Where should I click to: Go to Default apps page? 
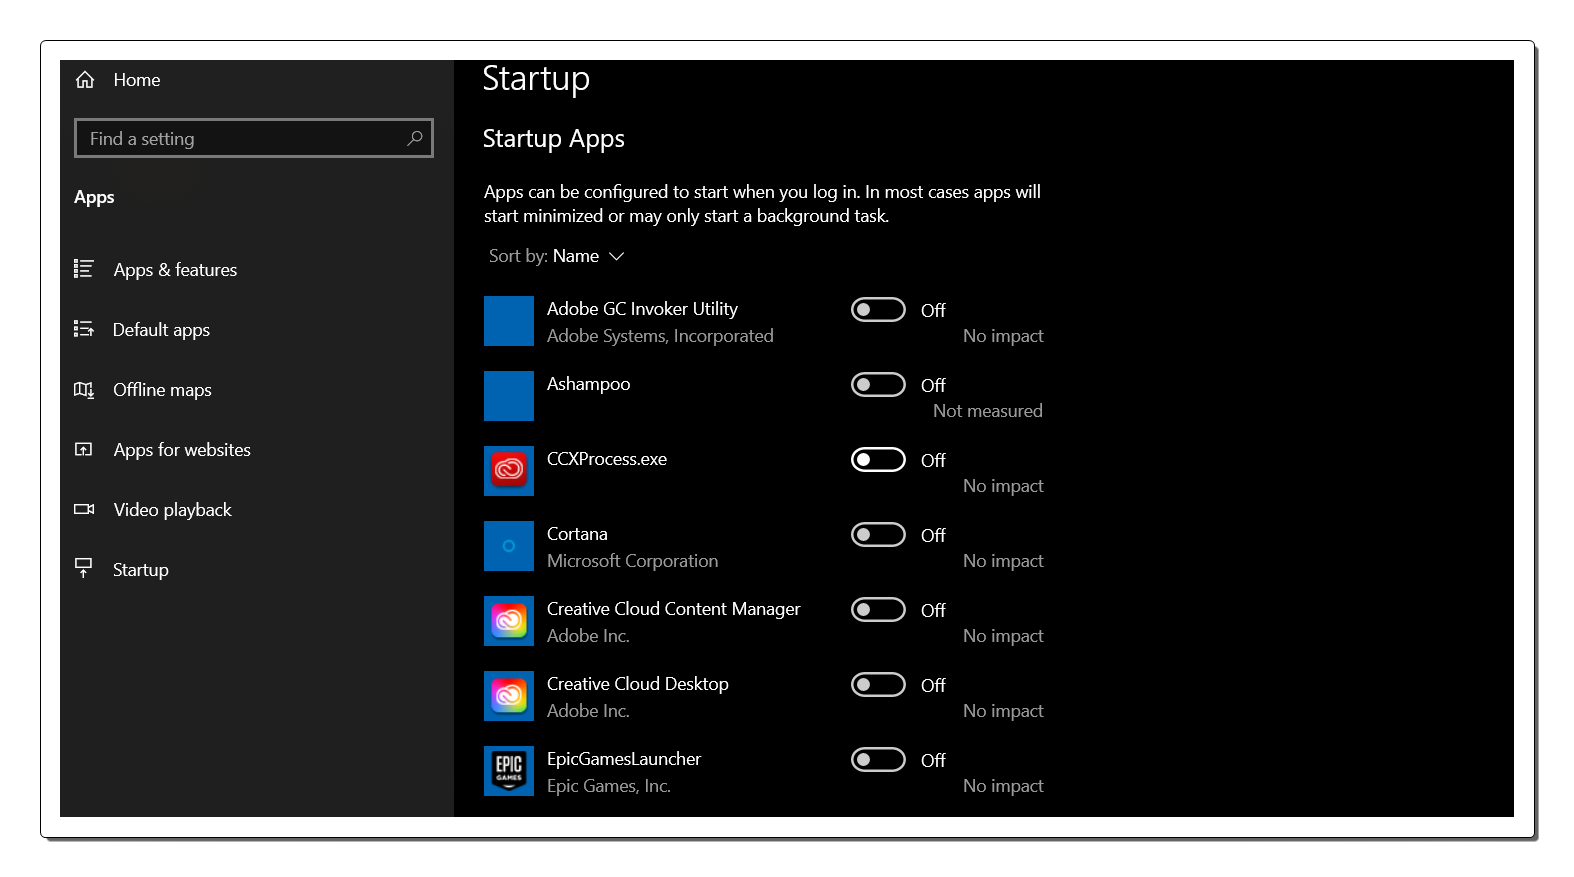[x=161, y=330]
